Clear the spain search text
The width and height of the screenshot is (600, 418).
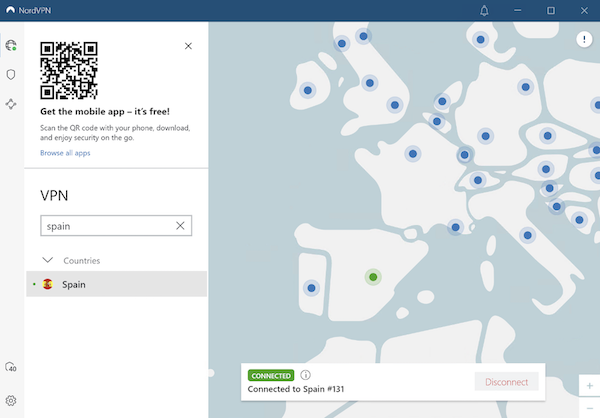tap(180, 226)
